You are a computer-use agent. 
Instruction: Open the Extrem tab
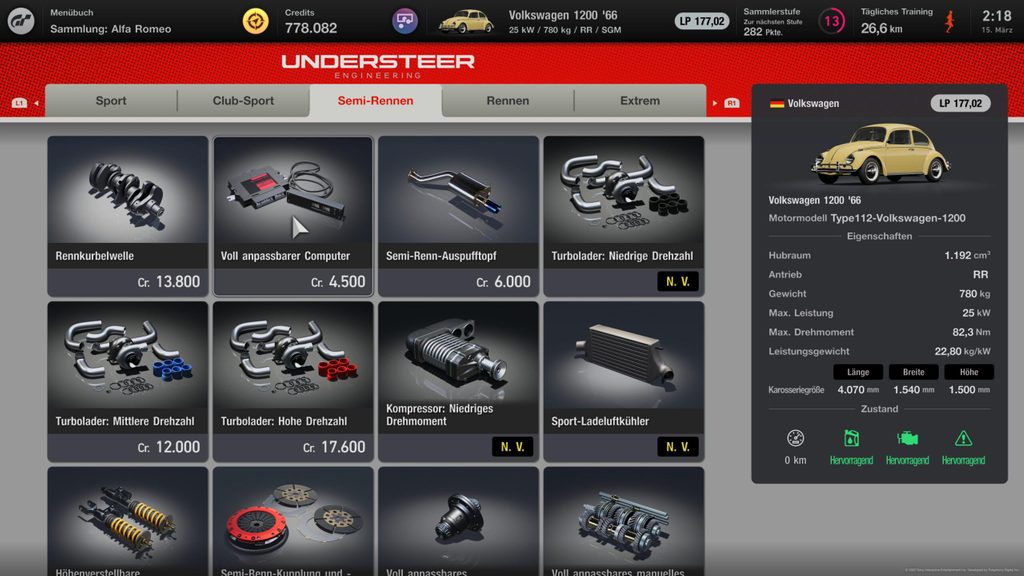pyautogui.click(x=640, y=101)
